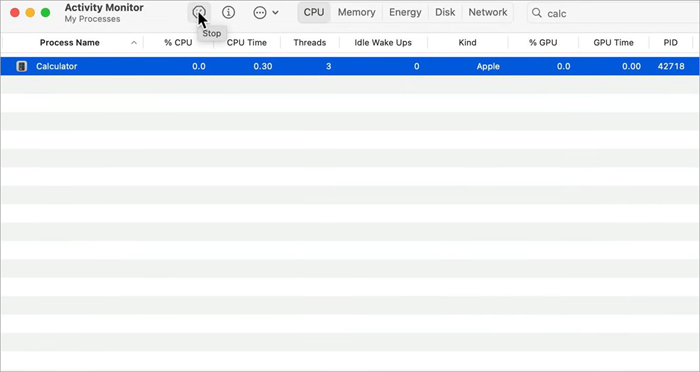Switch to the Energy tab
Screen dimensions: 700x372
pyautogui.click(x=405, y=13)
